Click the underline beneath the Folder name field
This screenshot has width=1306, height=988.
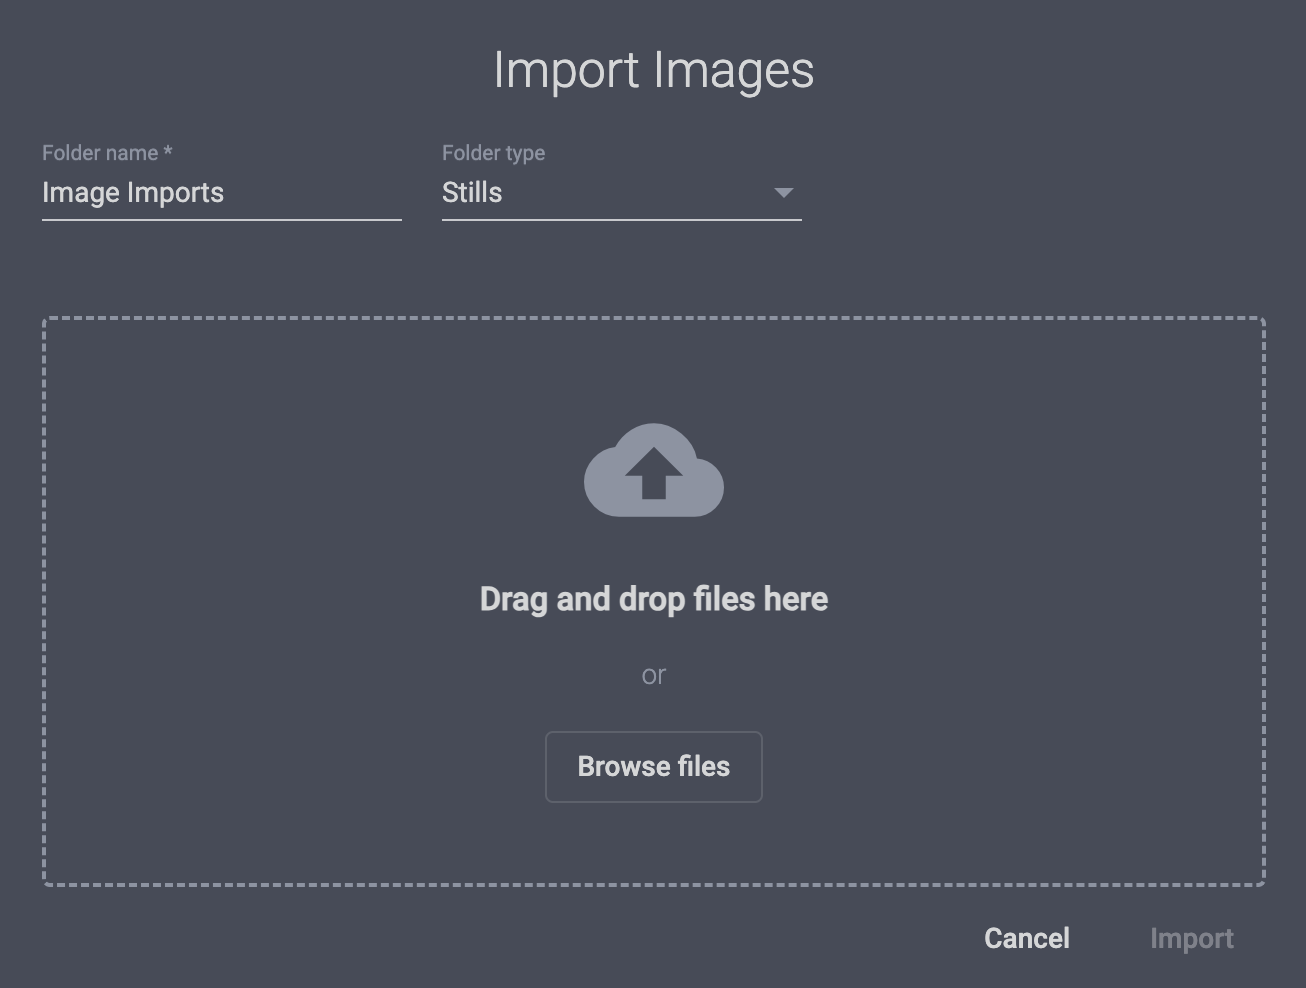pos(221,219)
